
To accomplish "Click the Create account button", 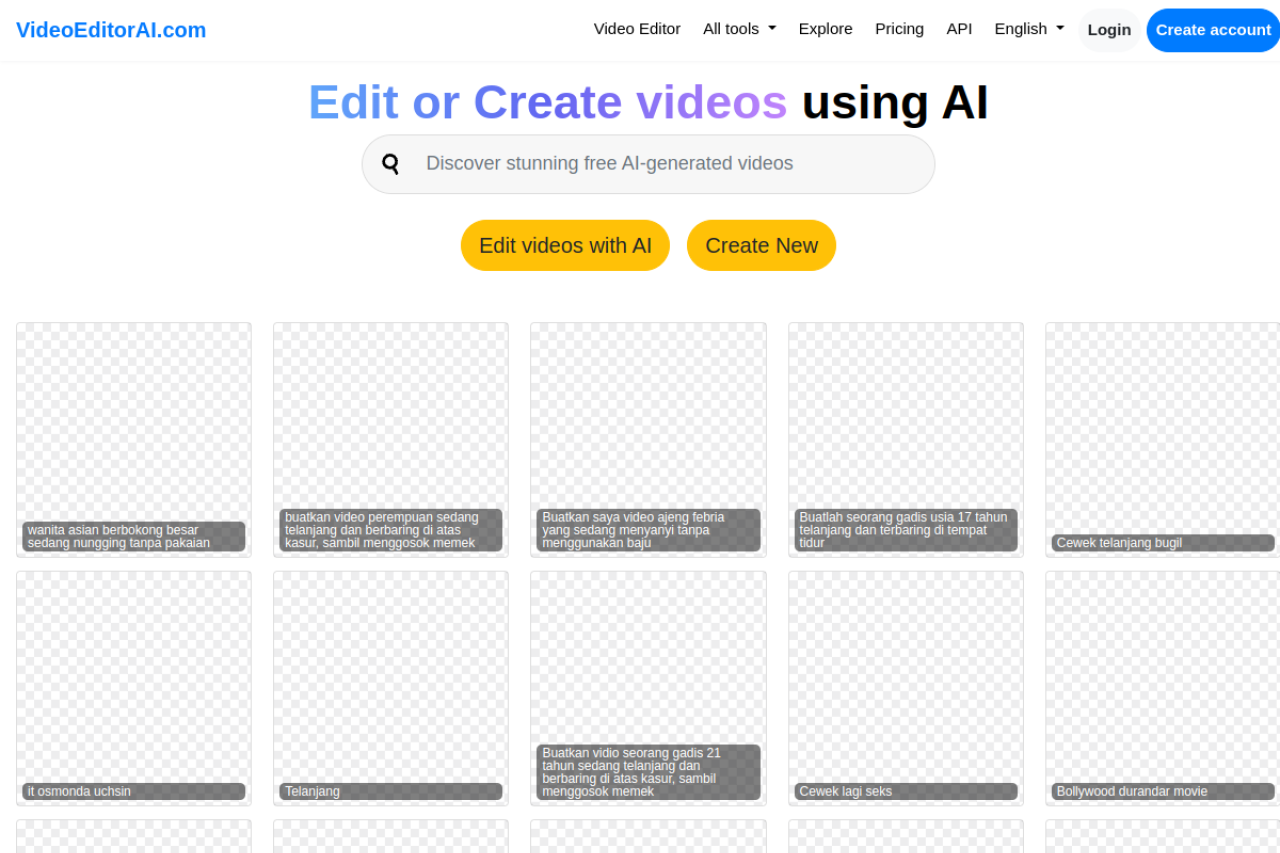I will coord(1213,30).
